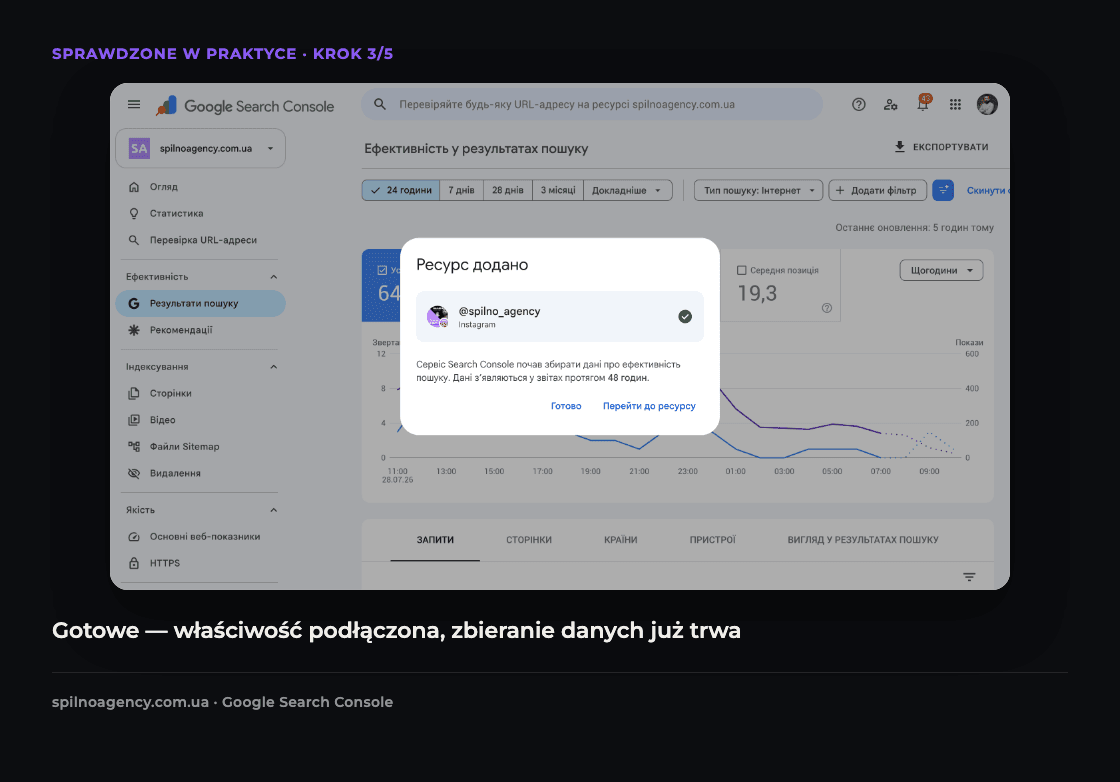
Task: Click ЕКСПОРТУВАТИ export button
Action: click(x=941, y=147)
